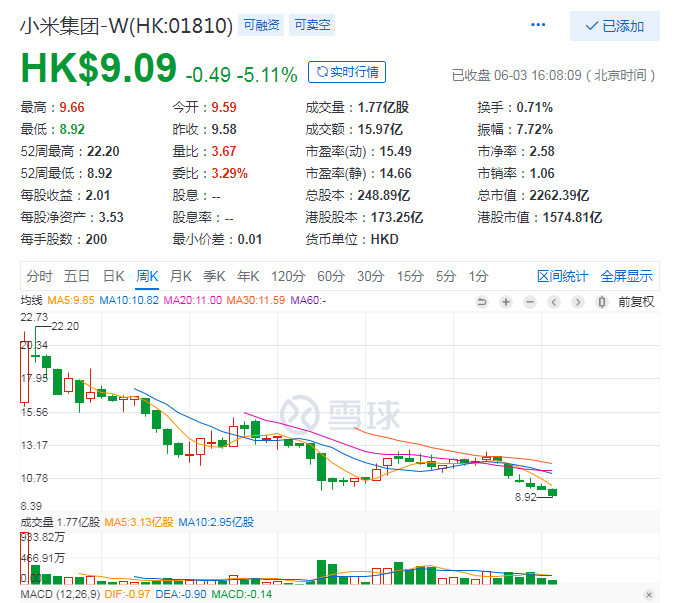The height and width of the screenshot is (603, 686).
Task: Click the current price HK$9.09
Action: click(x=98, y=68)
